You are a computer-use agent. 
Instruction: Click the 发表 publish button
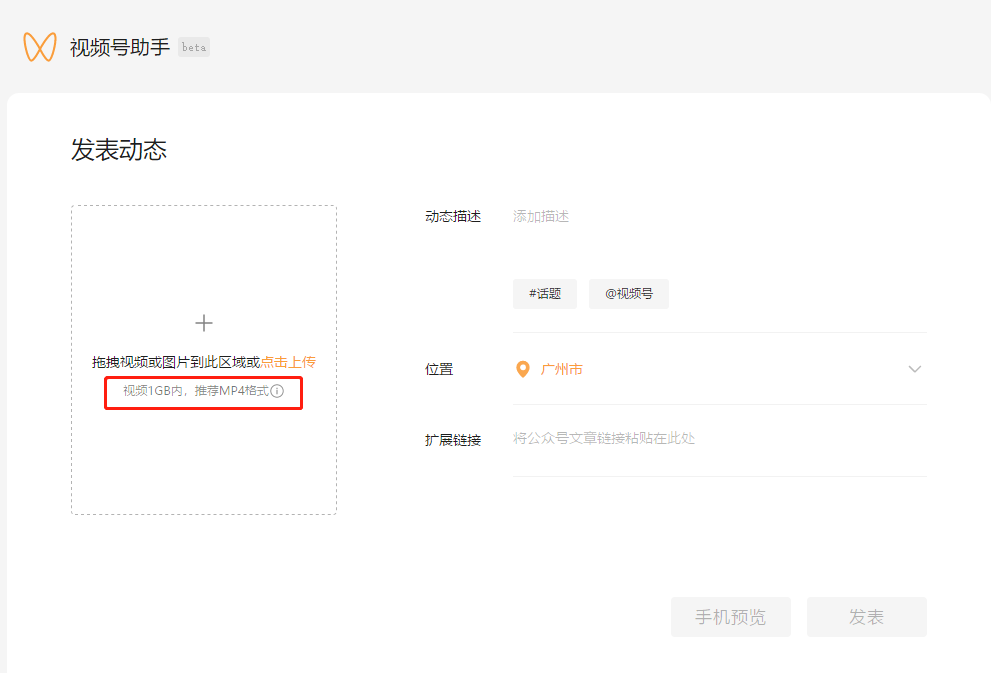[x=866, y=617]
